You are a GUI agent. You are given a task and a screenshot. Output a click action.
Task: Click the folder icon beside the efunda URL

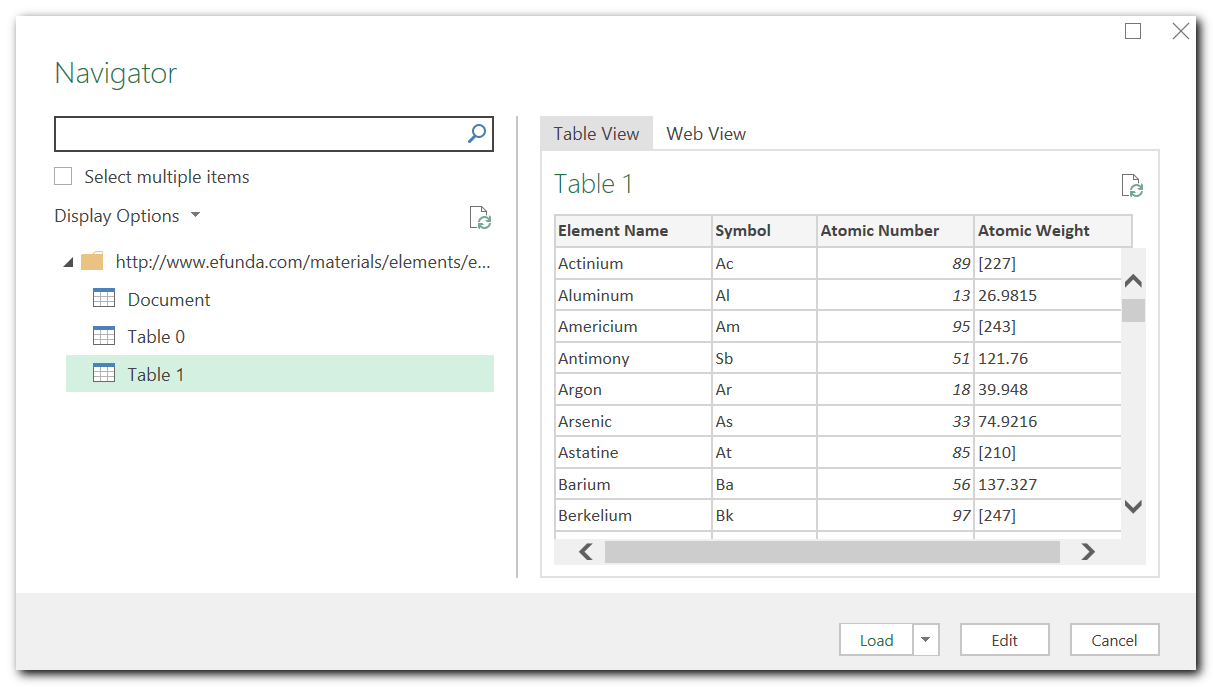click(x=91, y=261)
